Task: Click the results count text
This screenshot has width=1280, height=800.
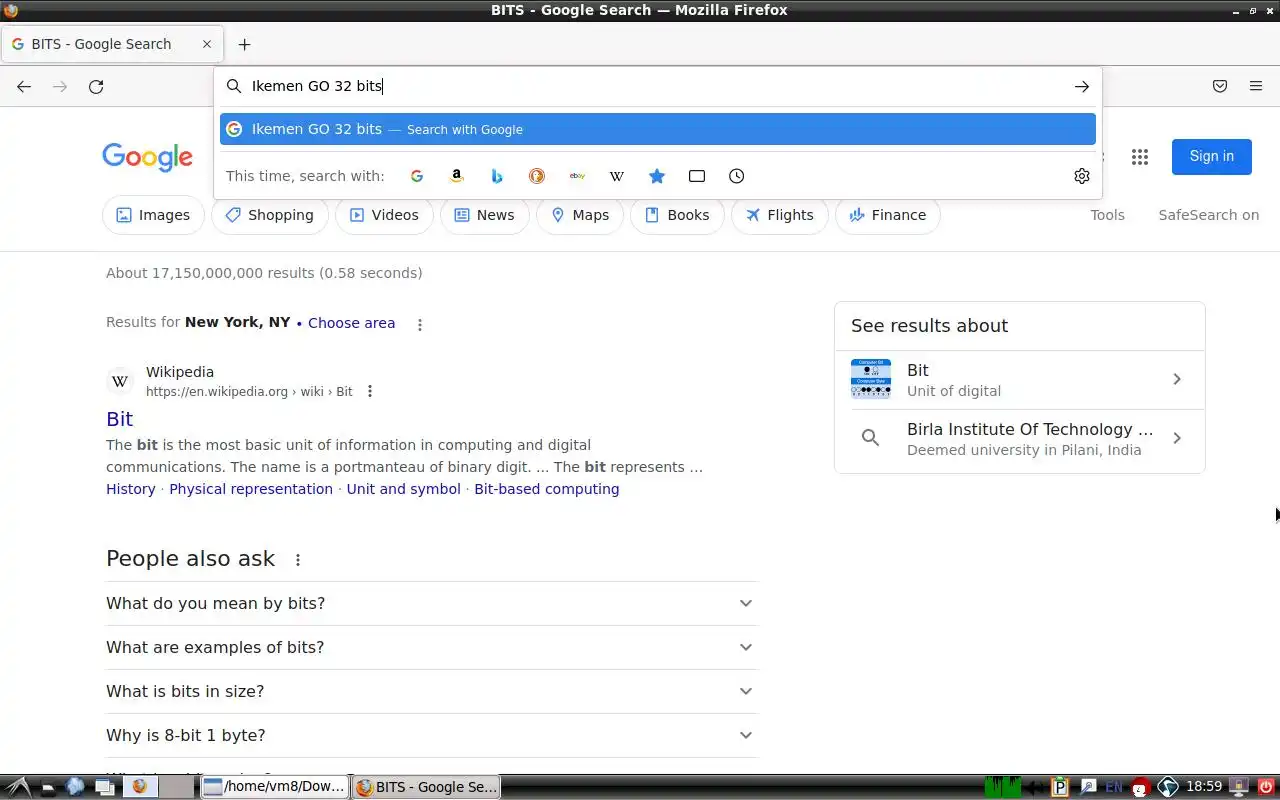Action: 264,273
